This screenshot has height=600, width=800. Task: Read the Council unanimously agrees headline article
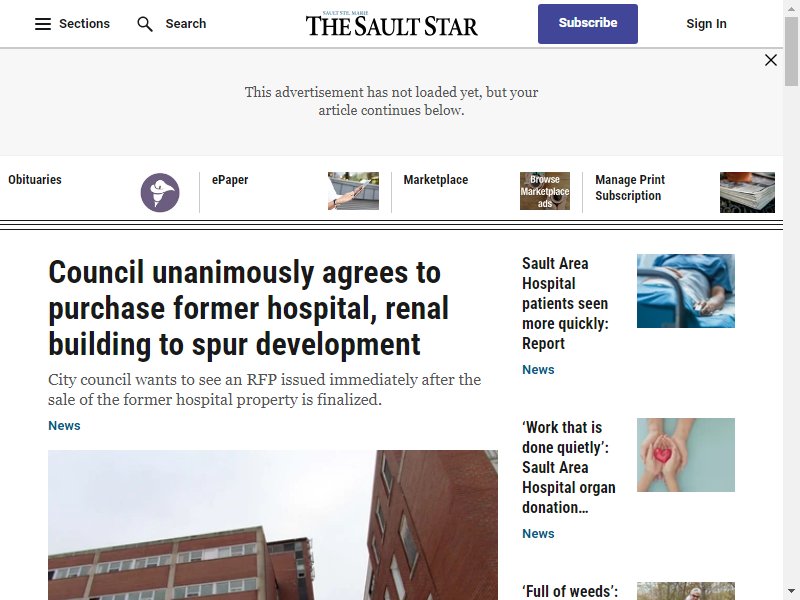[x=248, y=308]
